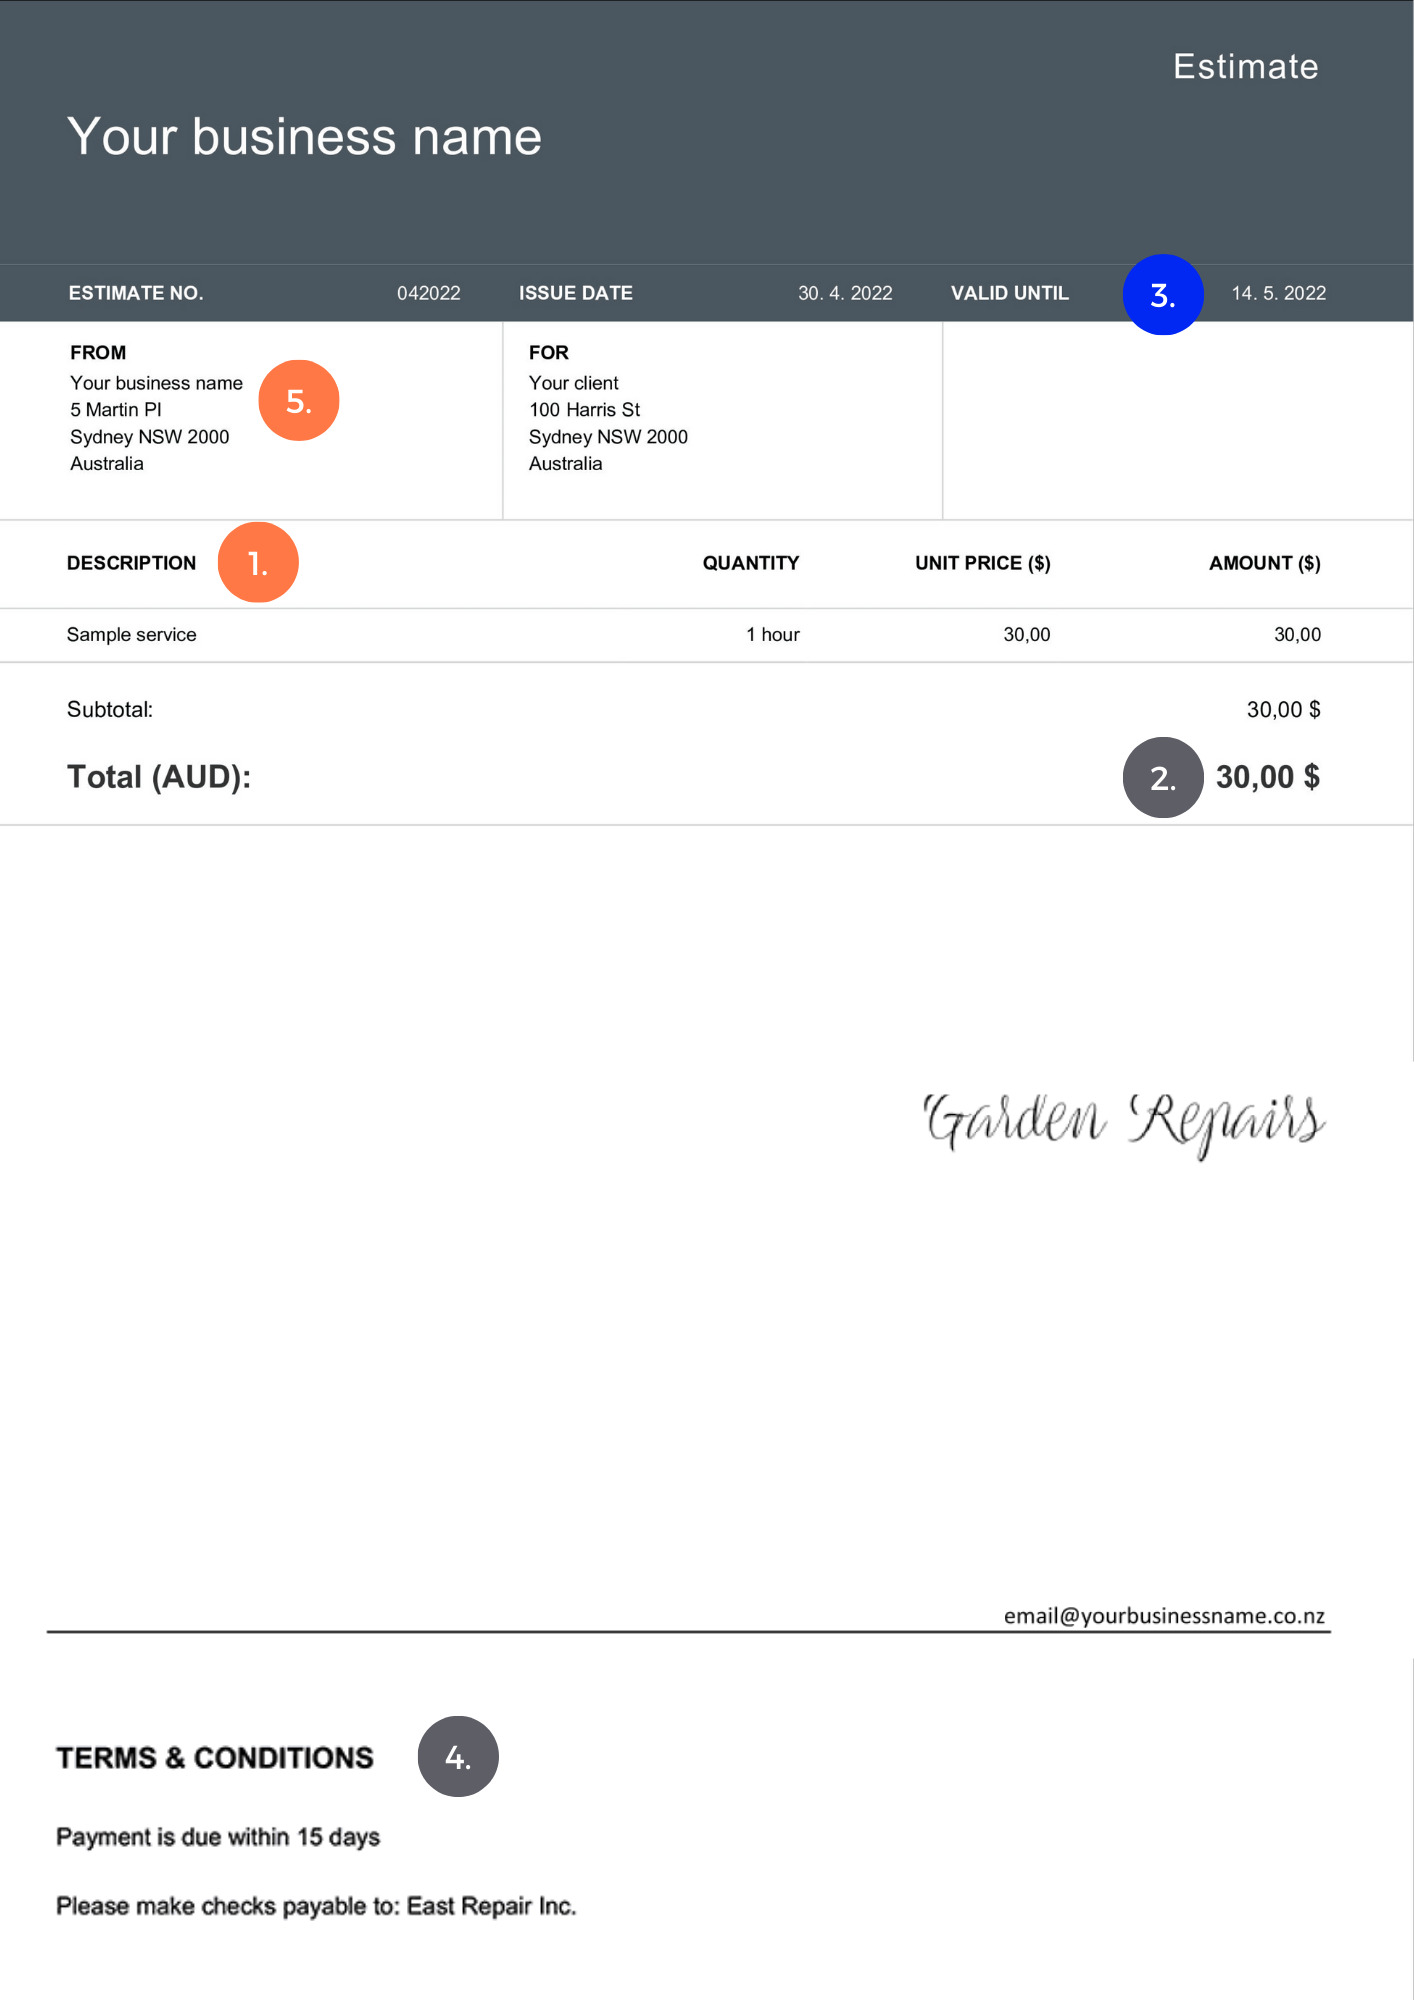Click the 'Subtotal:' label
The width and height of the screenshot is (1414, 2000).
110,710
